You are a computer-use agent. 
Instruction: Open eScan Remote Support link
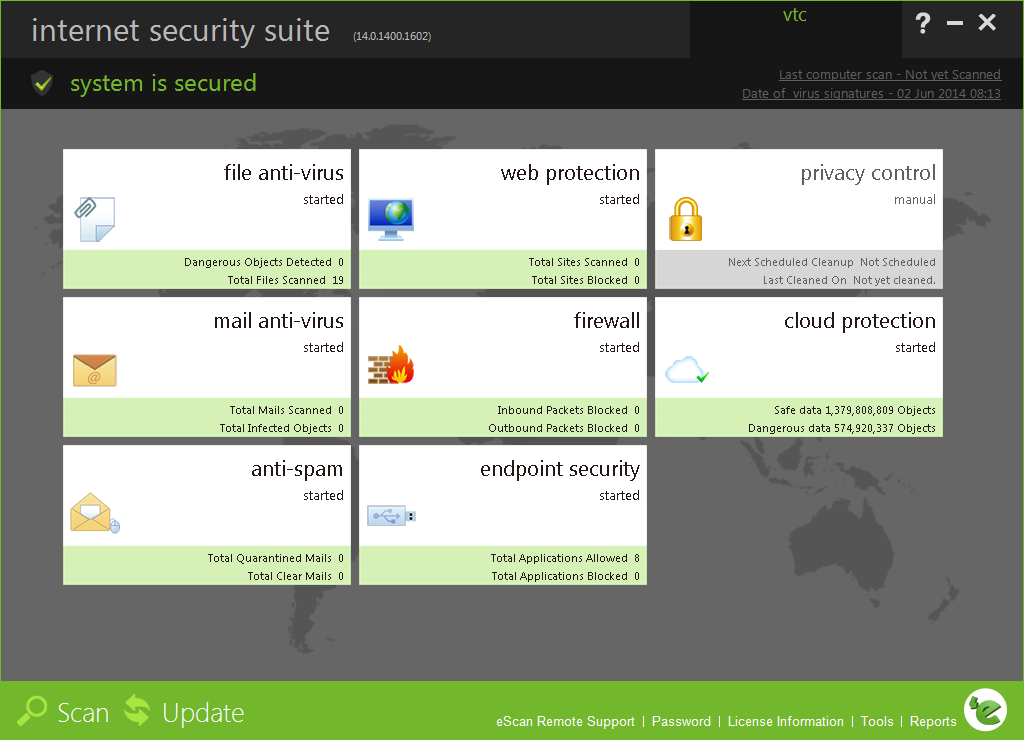[565, 722]
